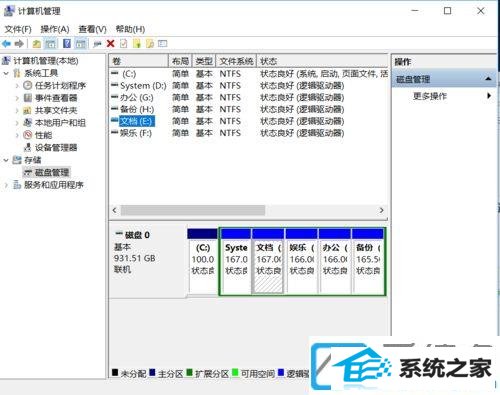The width and height of the screenshot is (500, 395).
Task: Collapse the Storage (存储) tree node
Action: click(x=6, y=160)
